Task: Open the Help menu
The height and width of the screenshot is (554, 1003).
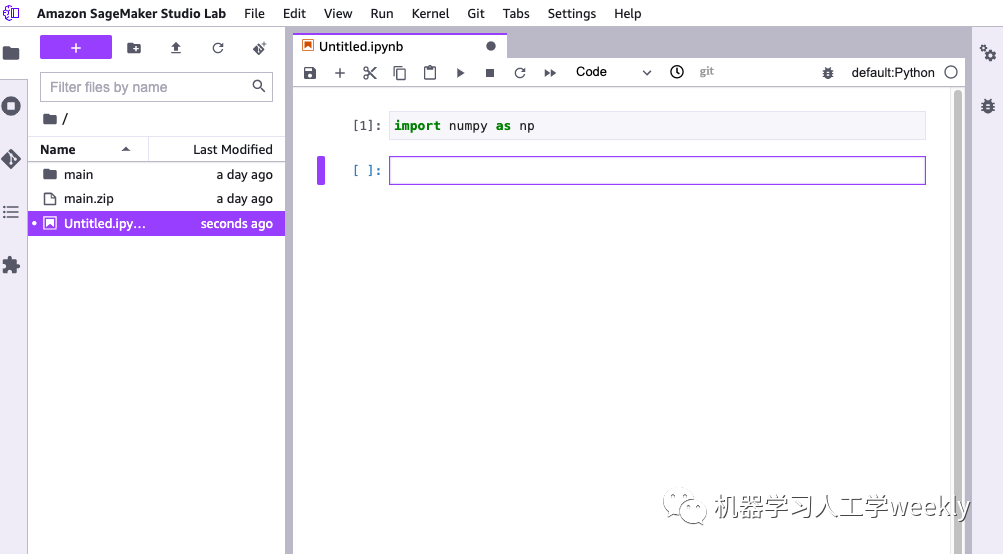Action: pos(628,13)
